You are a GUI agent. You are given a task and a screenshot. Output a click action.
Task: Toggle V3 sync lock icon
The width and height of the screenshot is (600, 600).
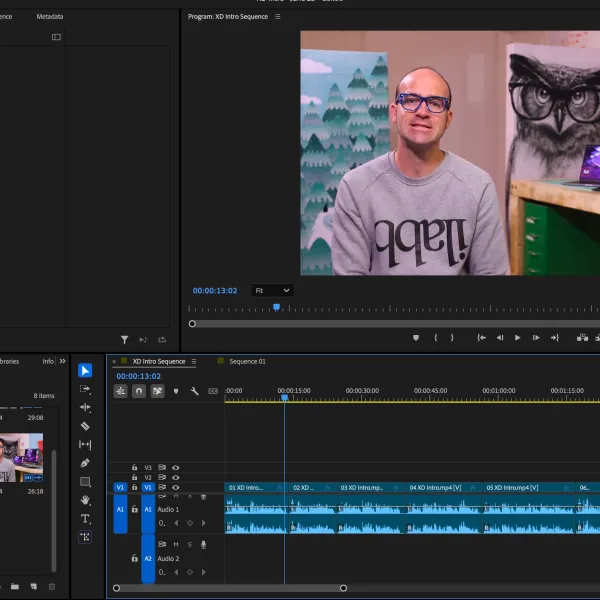coord(162,467)
